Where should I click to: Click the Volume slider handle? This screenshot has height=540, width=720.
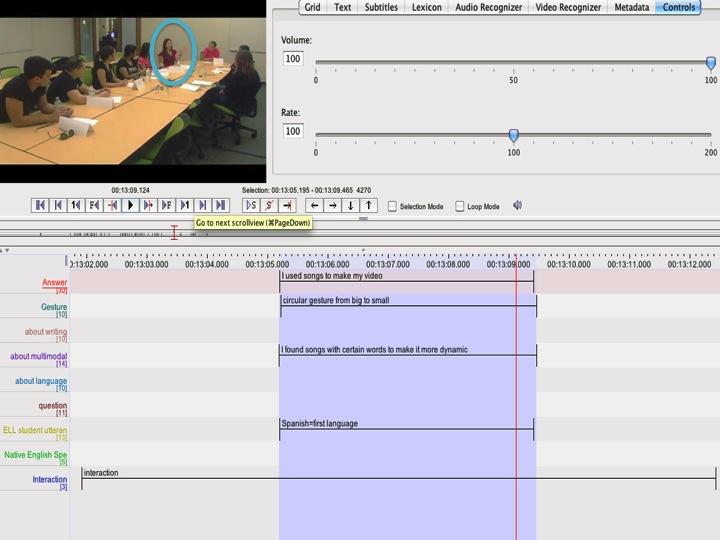(711, 63)
